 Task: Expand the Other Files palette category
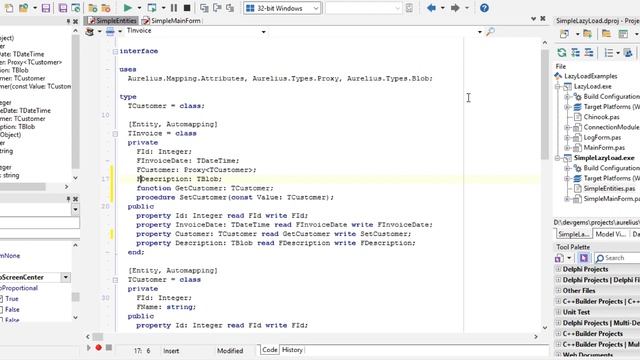click(558, 291)
